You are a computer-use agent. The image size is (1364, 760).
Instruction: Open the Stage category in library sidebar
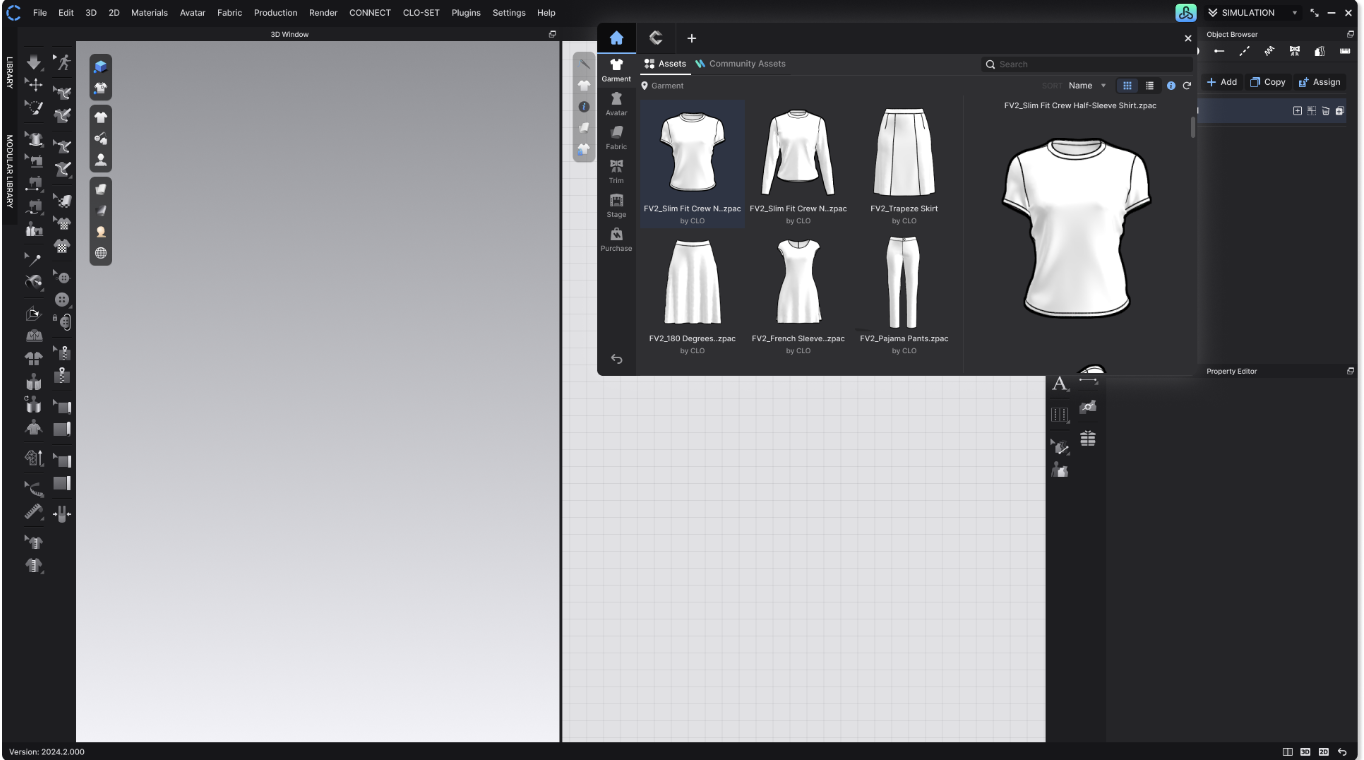[616, 205]
